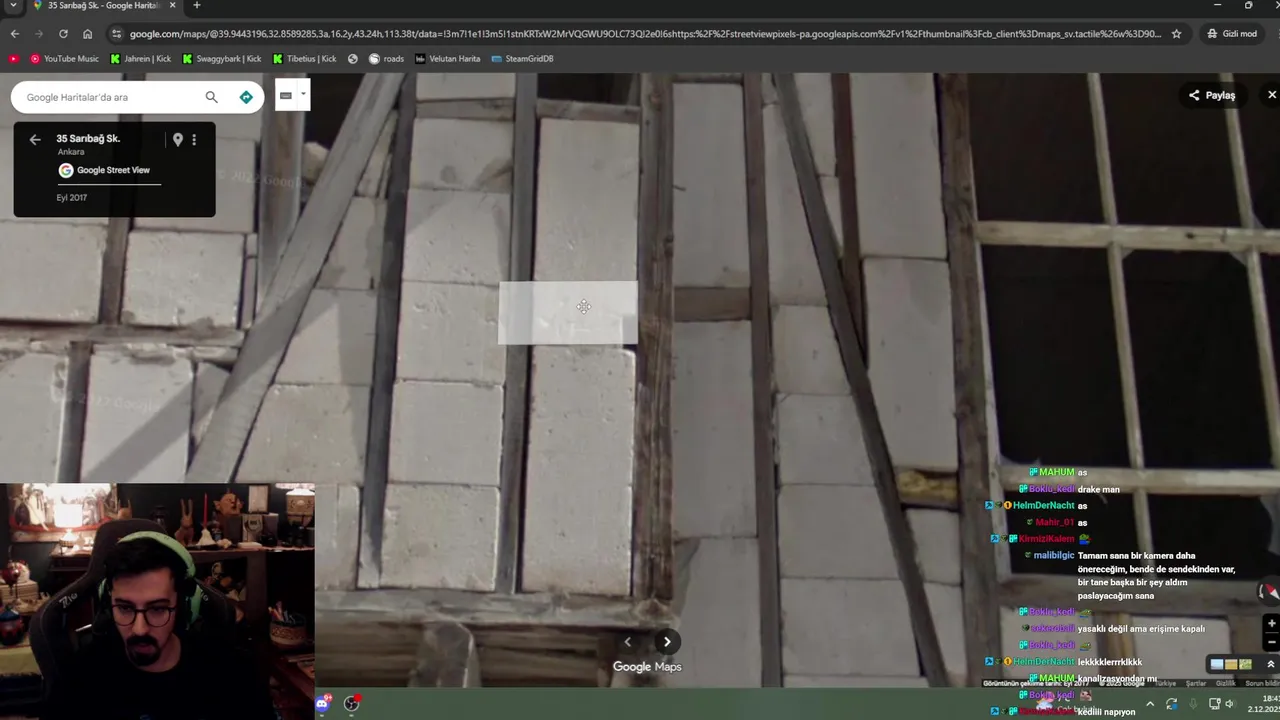Open the roads bookmark
Viewport: 1280px width, 720px height.
pos(386,59)
